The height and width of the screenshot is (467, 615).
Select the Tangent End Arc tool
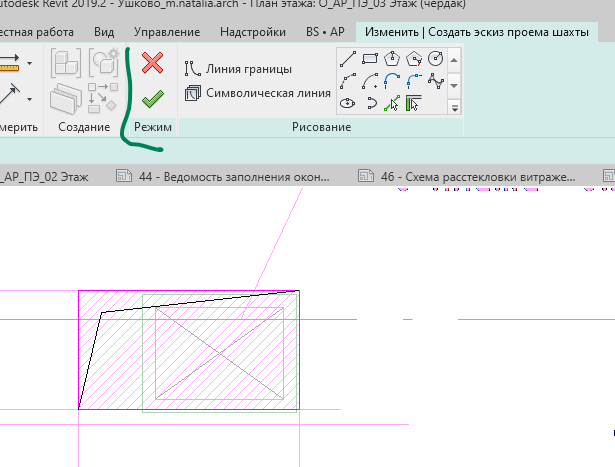coord(392,81)
